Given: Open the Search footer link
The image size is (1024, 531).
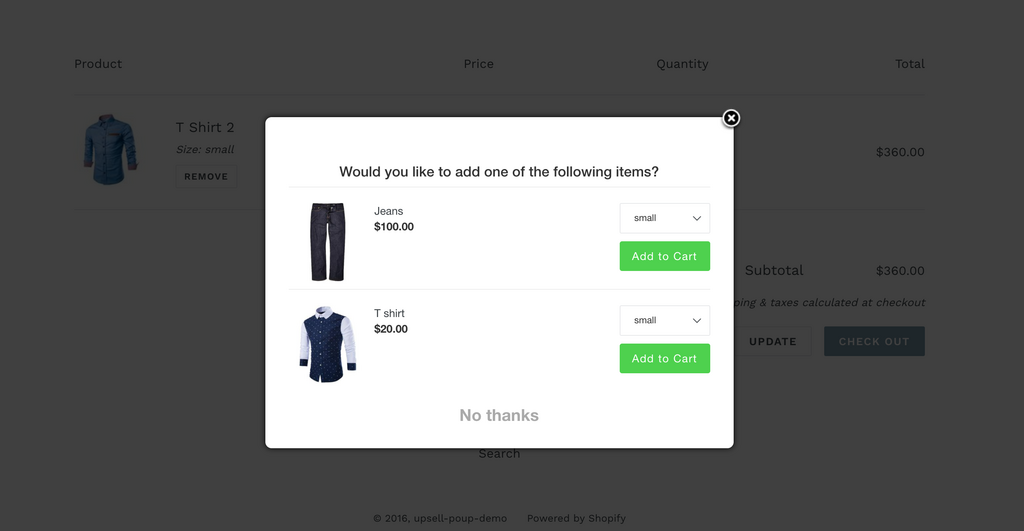Looking at the screenshot, I should [x=499, y=454].
